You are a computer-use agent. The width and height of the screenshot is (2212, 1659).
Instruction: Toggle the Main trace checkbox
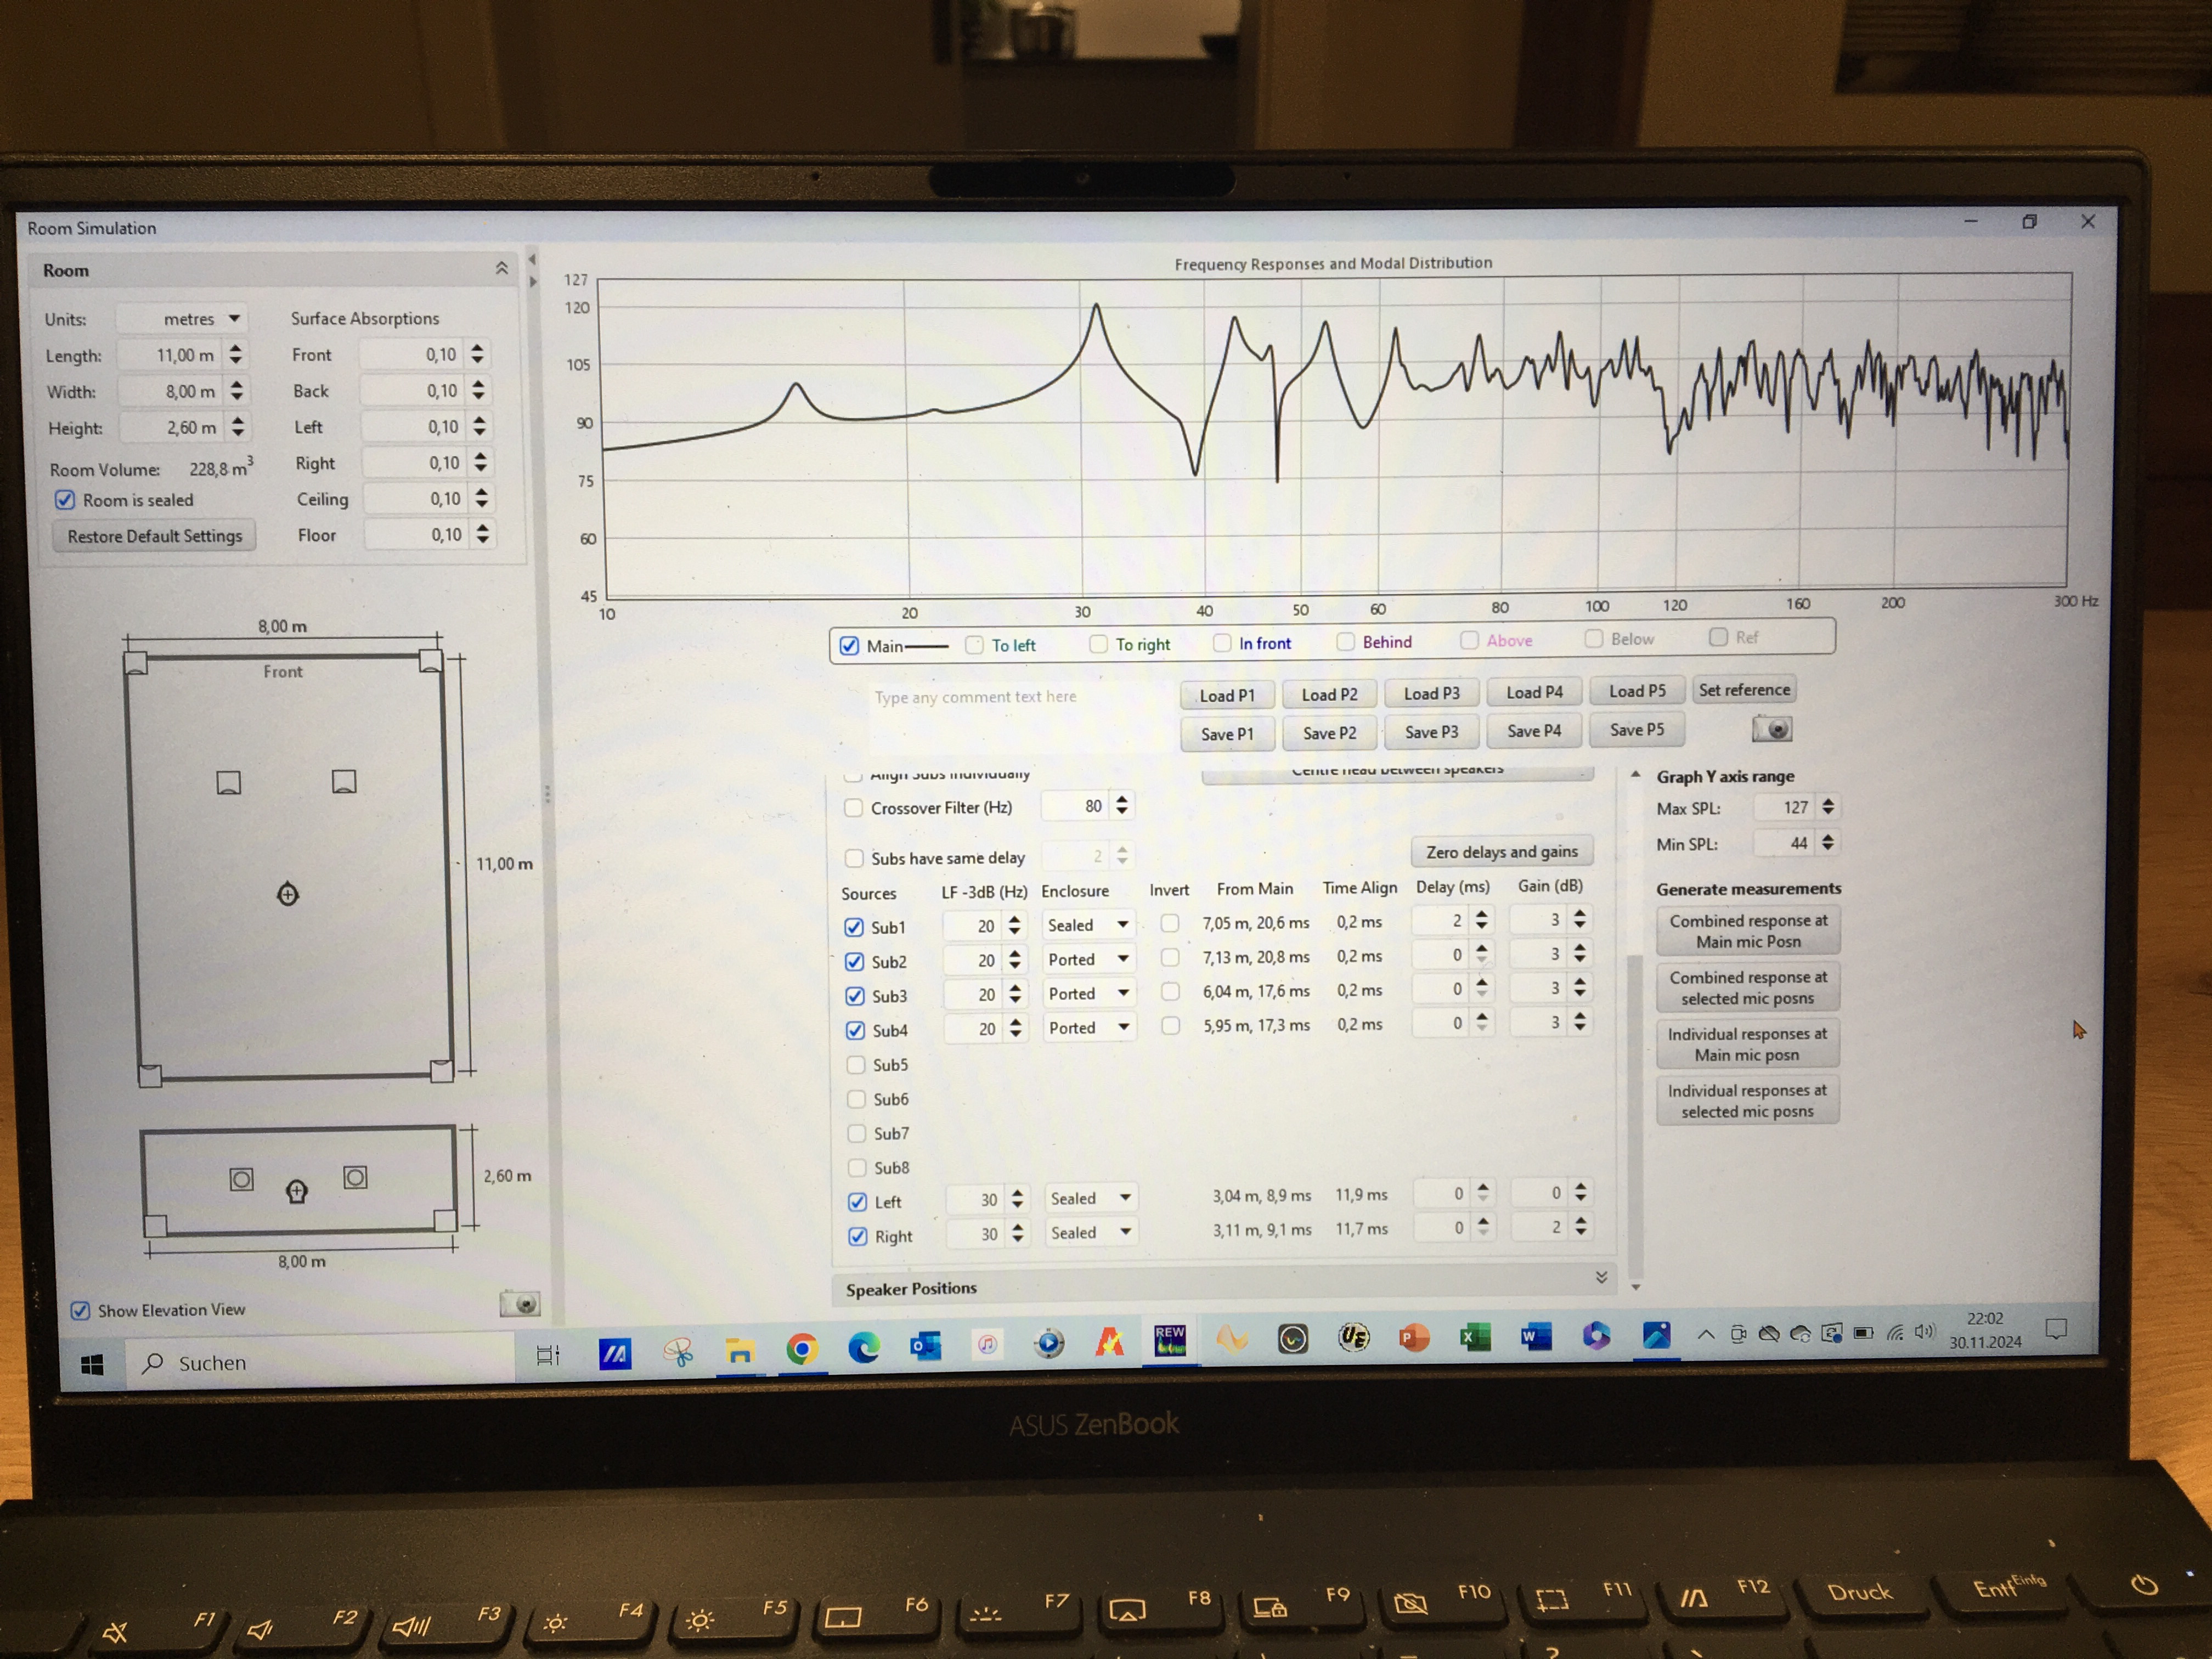(849, 645)
